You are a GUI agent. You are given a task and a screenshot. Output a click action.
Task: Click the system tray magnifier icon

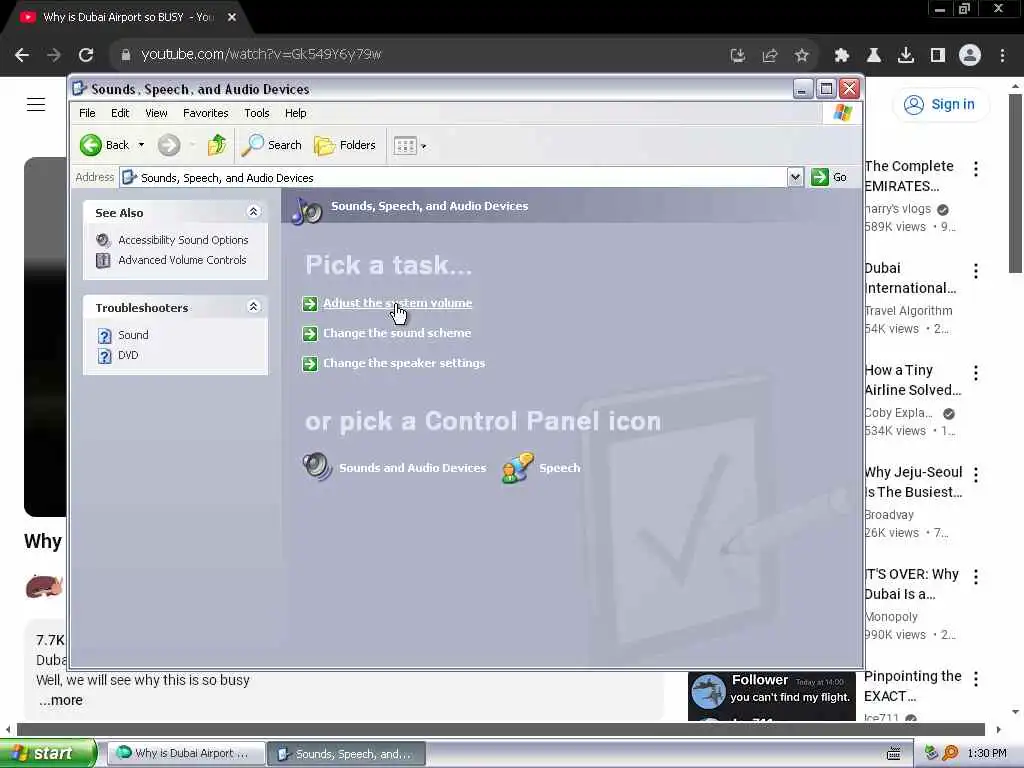[950, 753]
